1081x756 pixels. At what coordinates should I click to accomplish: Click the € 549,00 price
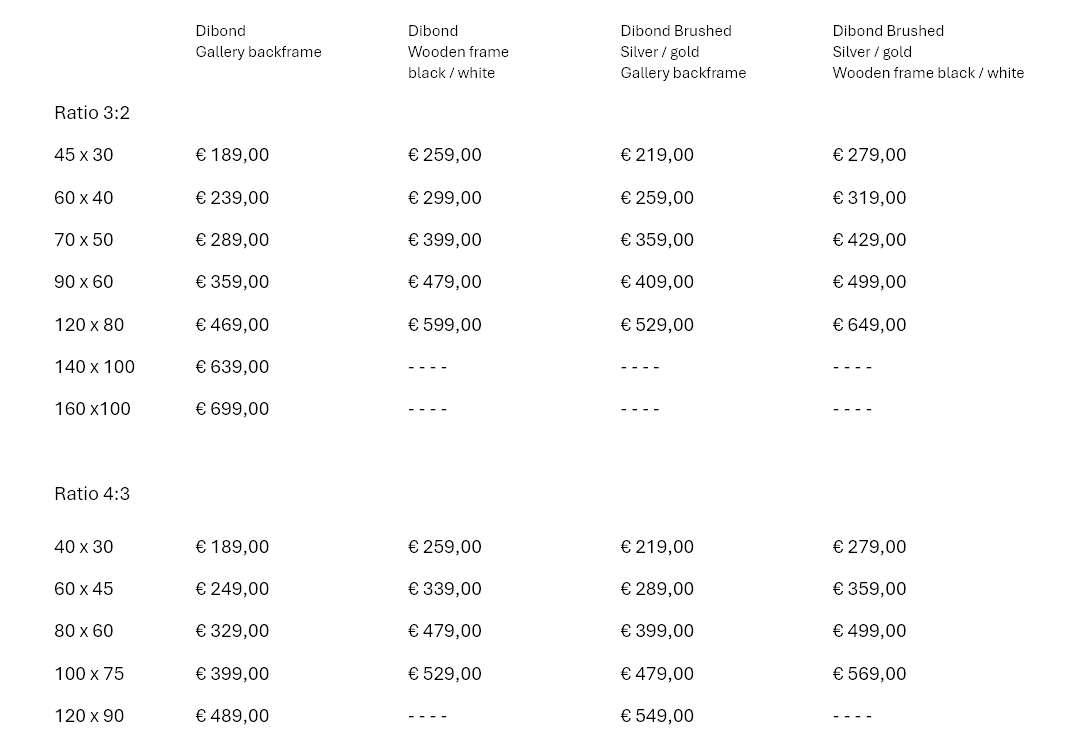(657, 716)
